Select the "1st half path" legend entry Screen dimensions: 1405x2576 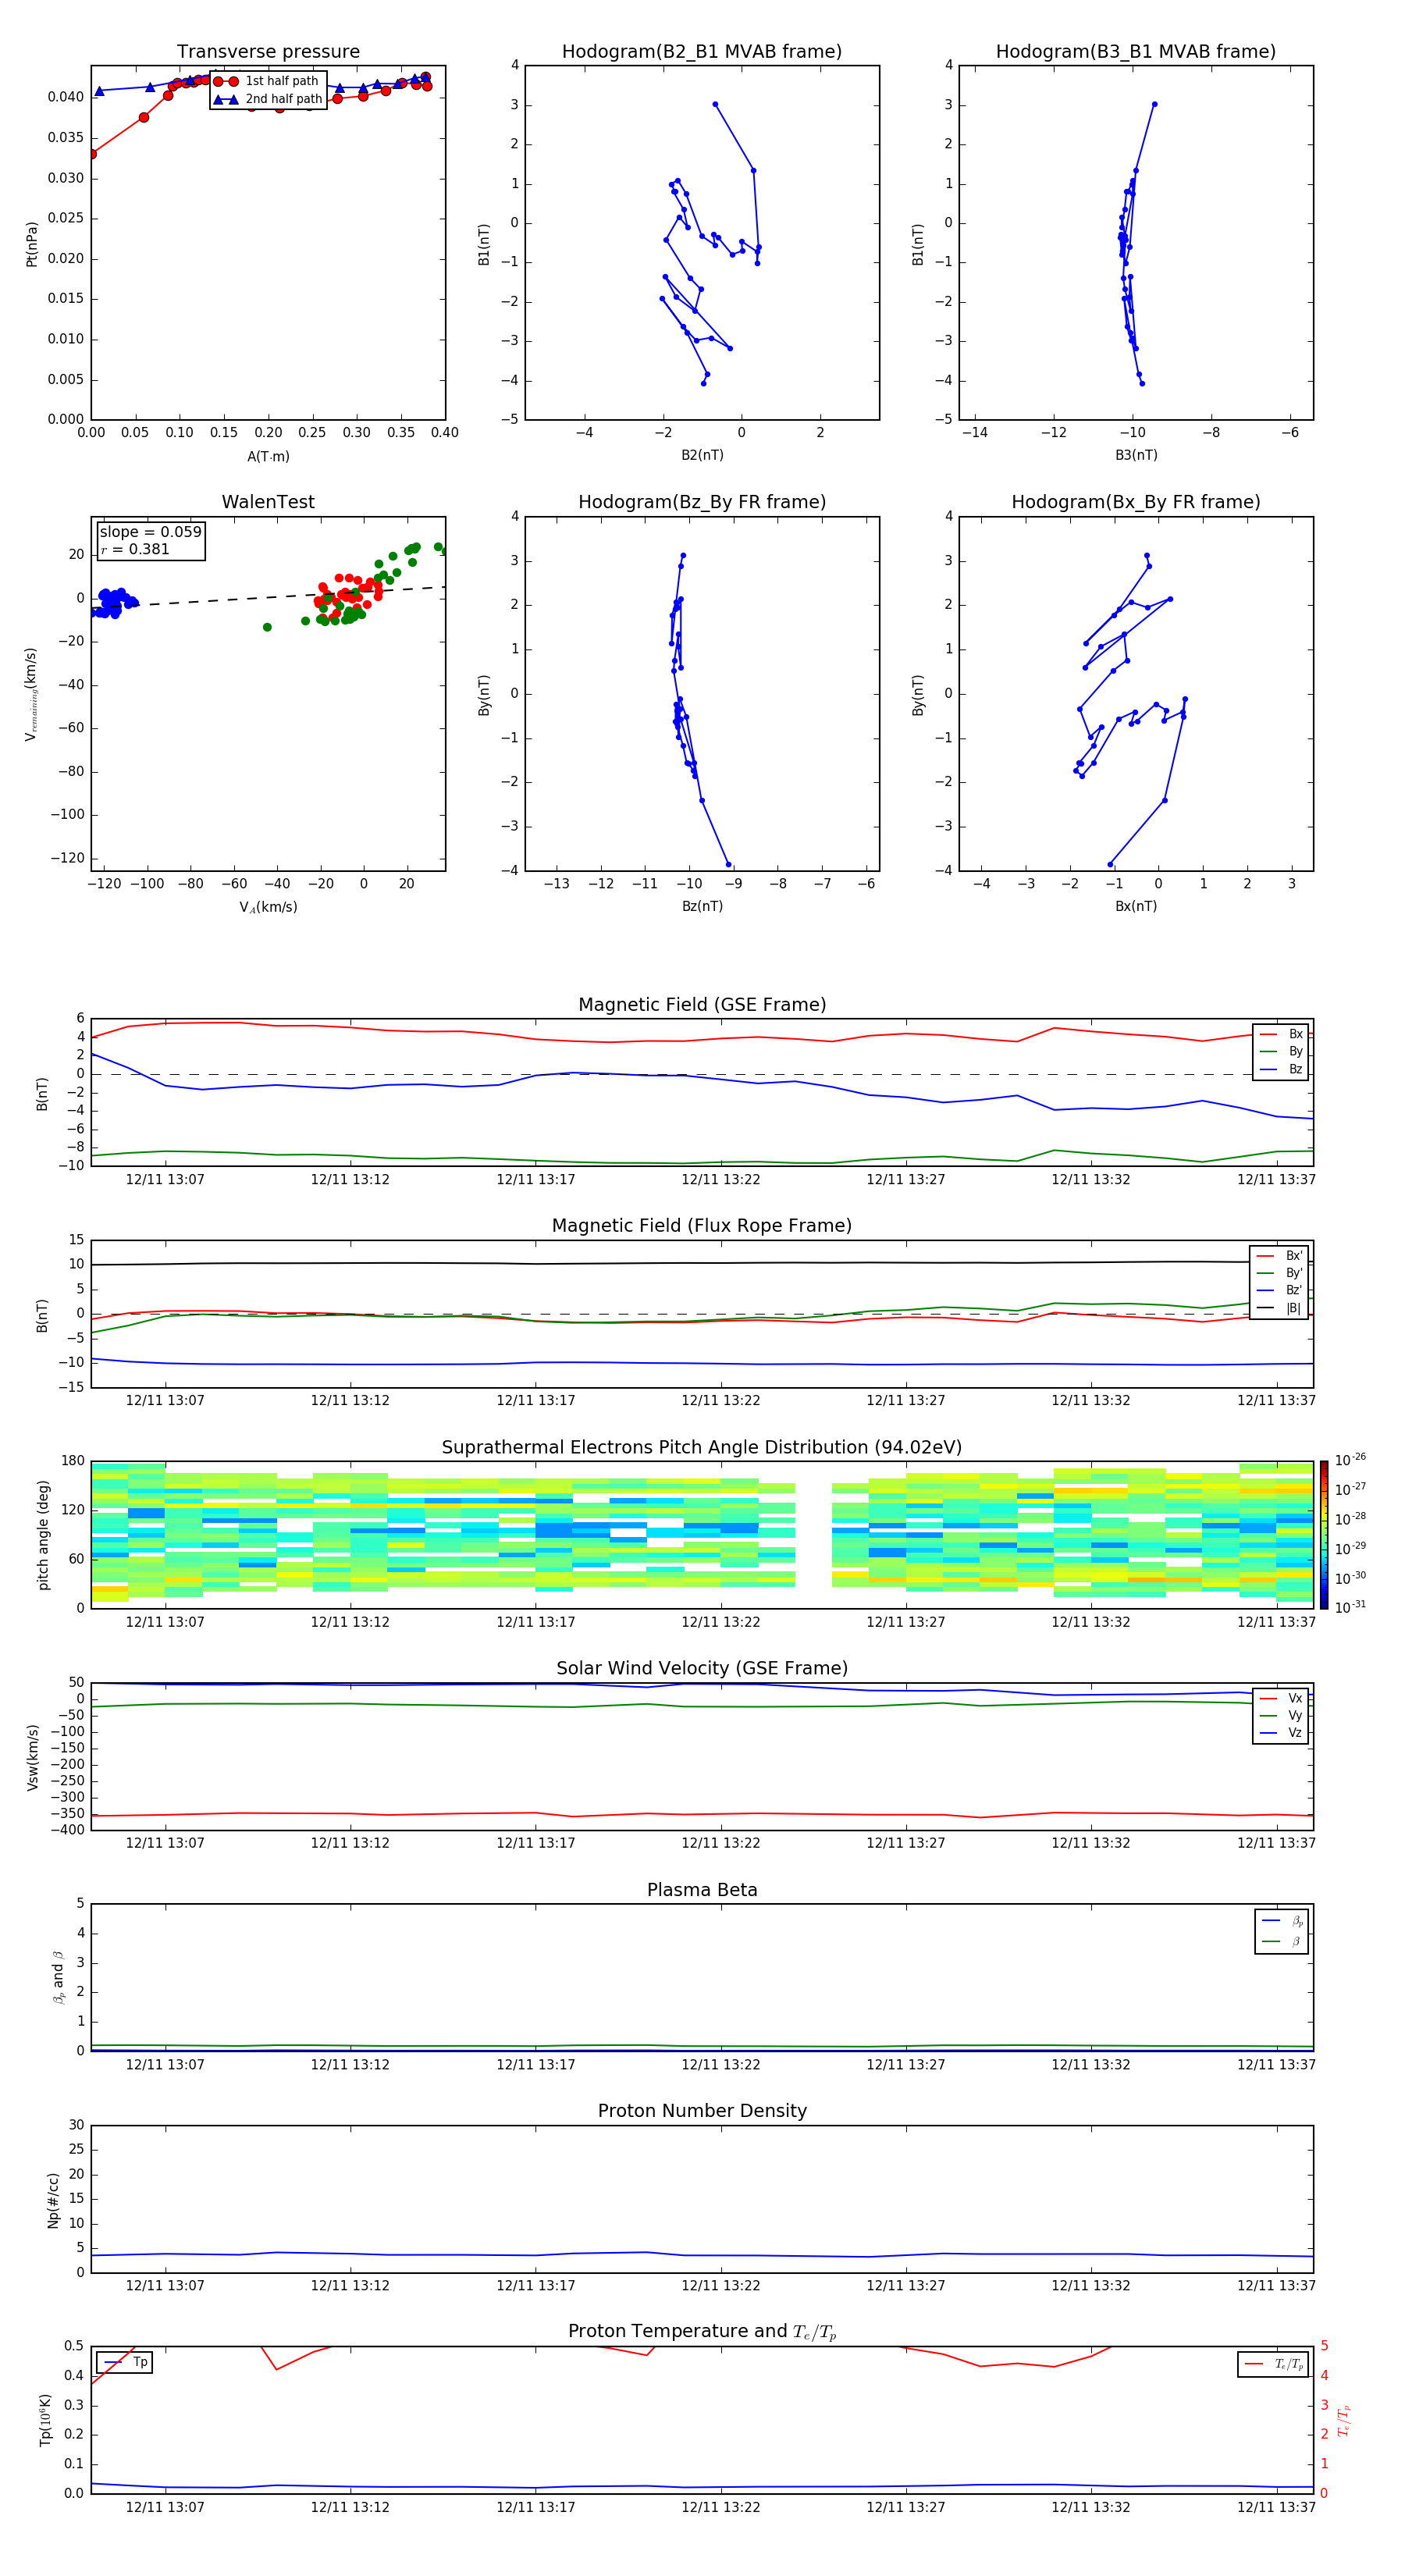tap(267, 81)
